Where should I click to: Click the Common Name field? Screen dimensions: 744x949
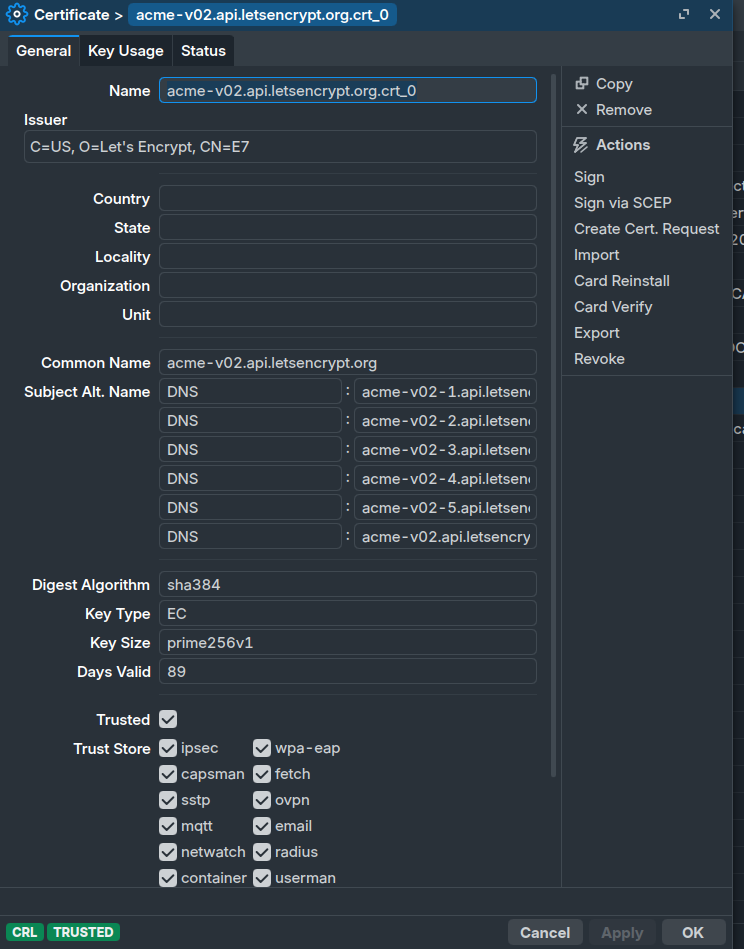pos(347,363)
